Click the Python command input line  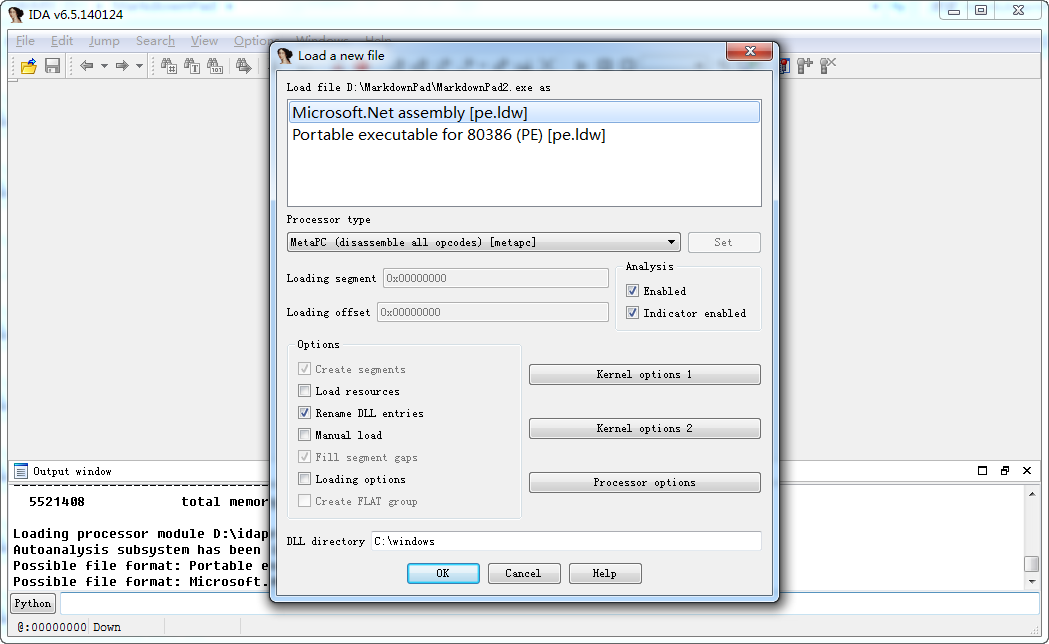(x=549, y=603)
